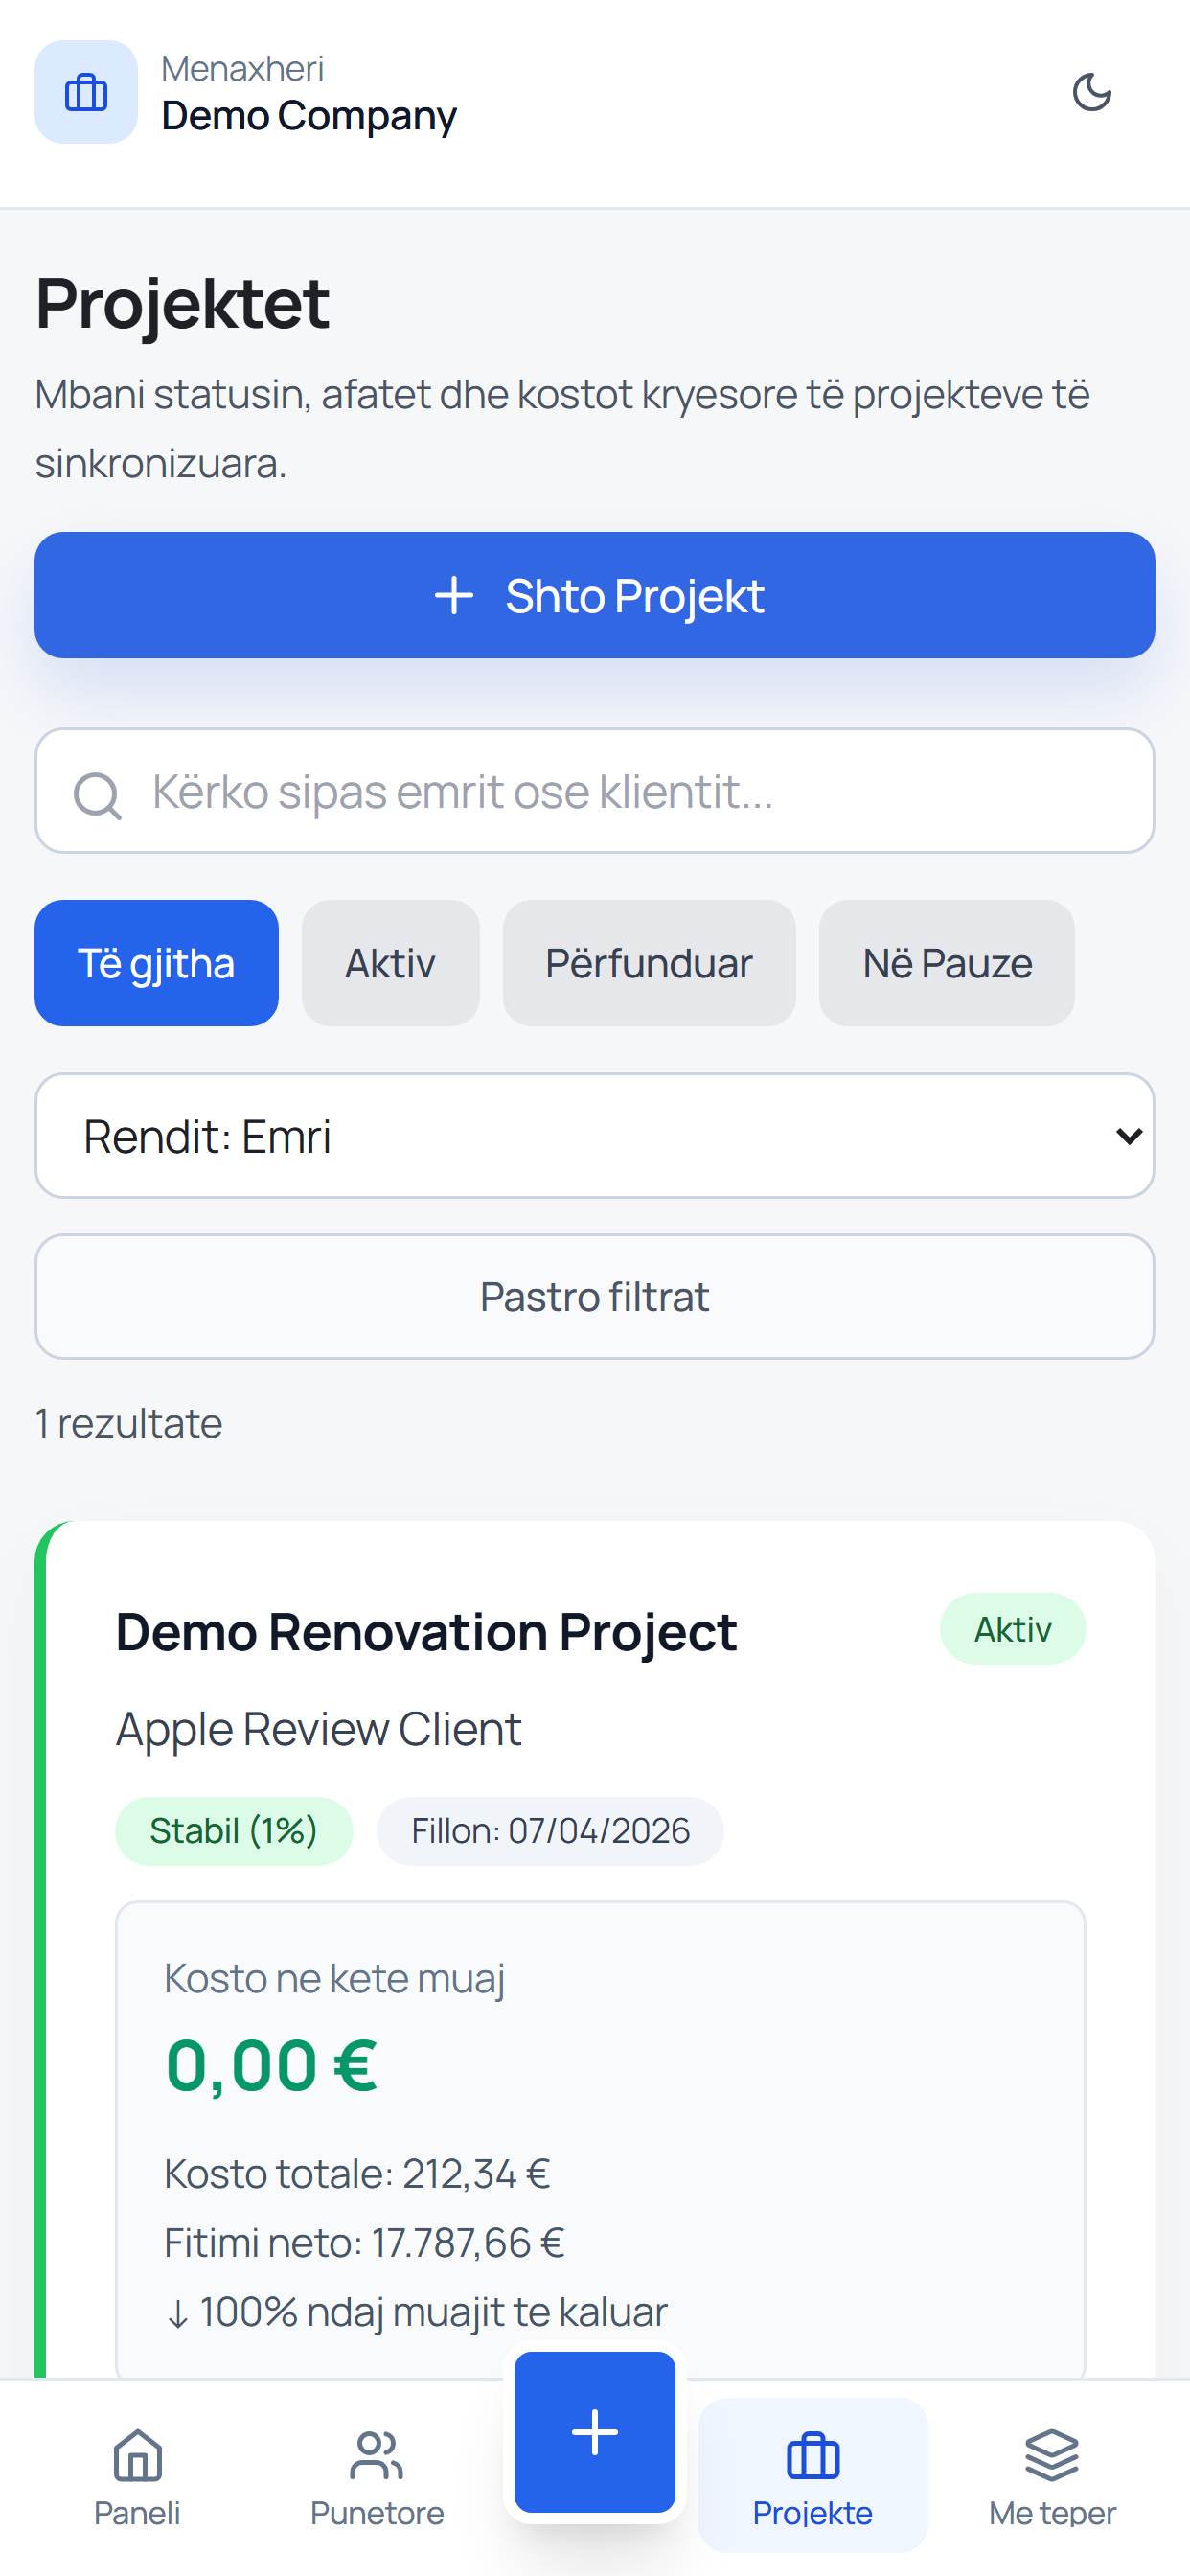This screenshot has height=2576, width=1190.
Task: Click the Fitimi neto: 17.787,66 € line
Action: click(x=364, y=2242)
